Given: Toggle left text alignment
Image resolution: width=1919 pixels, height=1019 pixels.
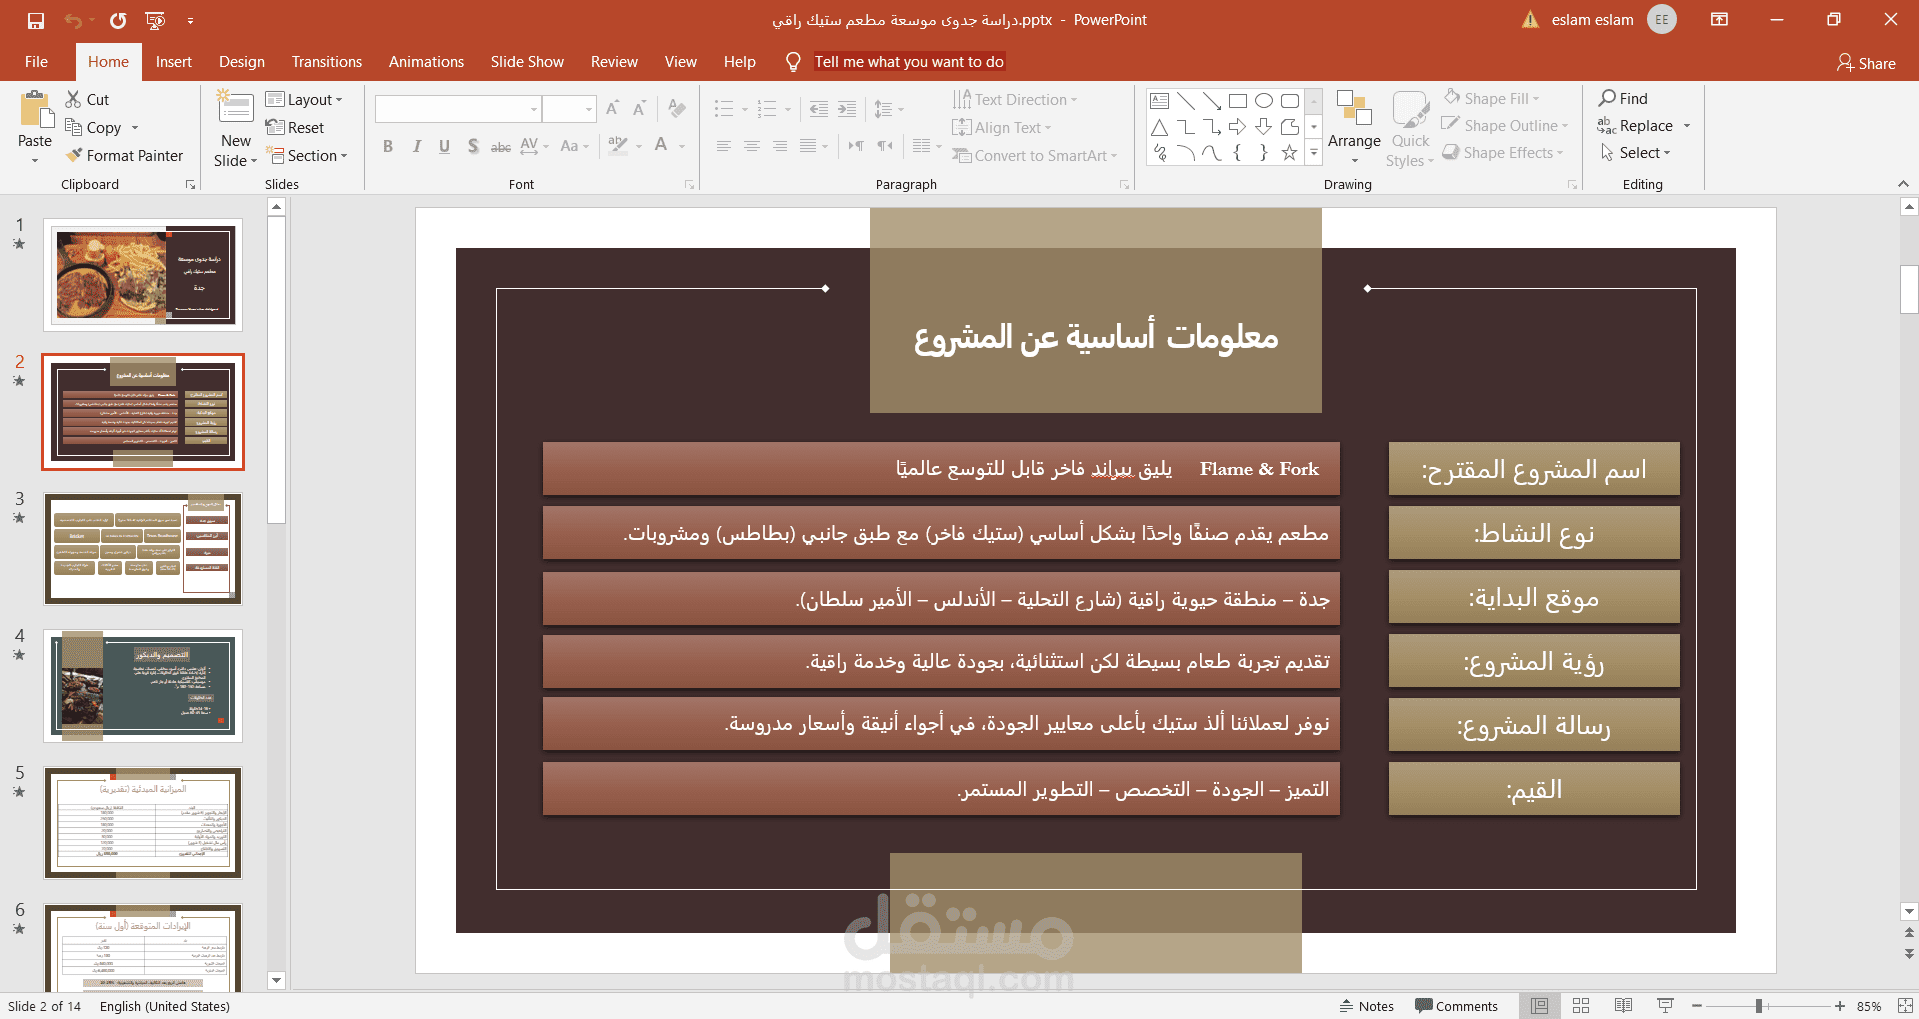Looking at the screenshot, I should pyautogui.click(x=724, y=146).
